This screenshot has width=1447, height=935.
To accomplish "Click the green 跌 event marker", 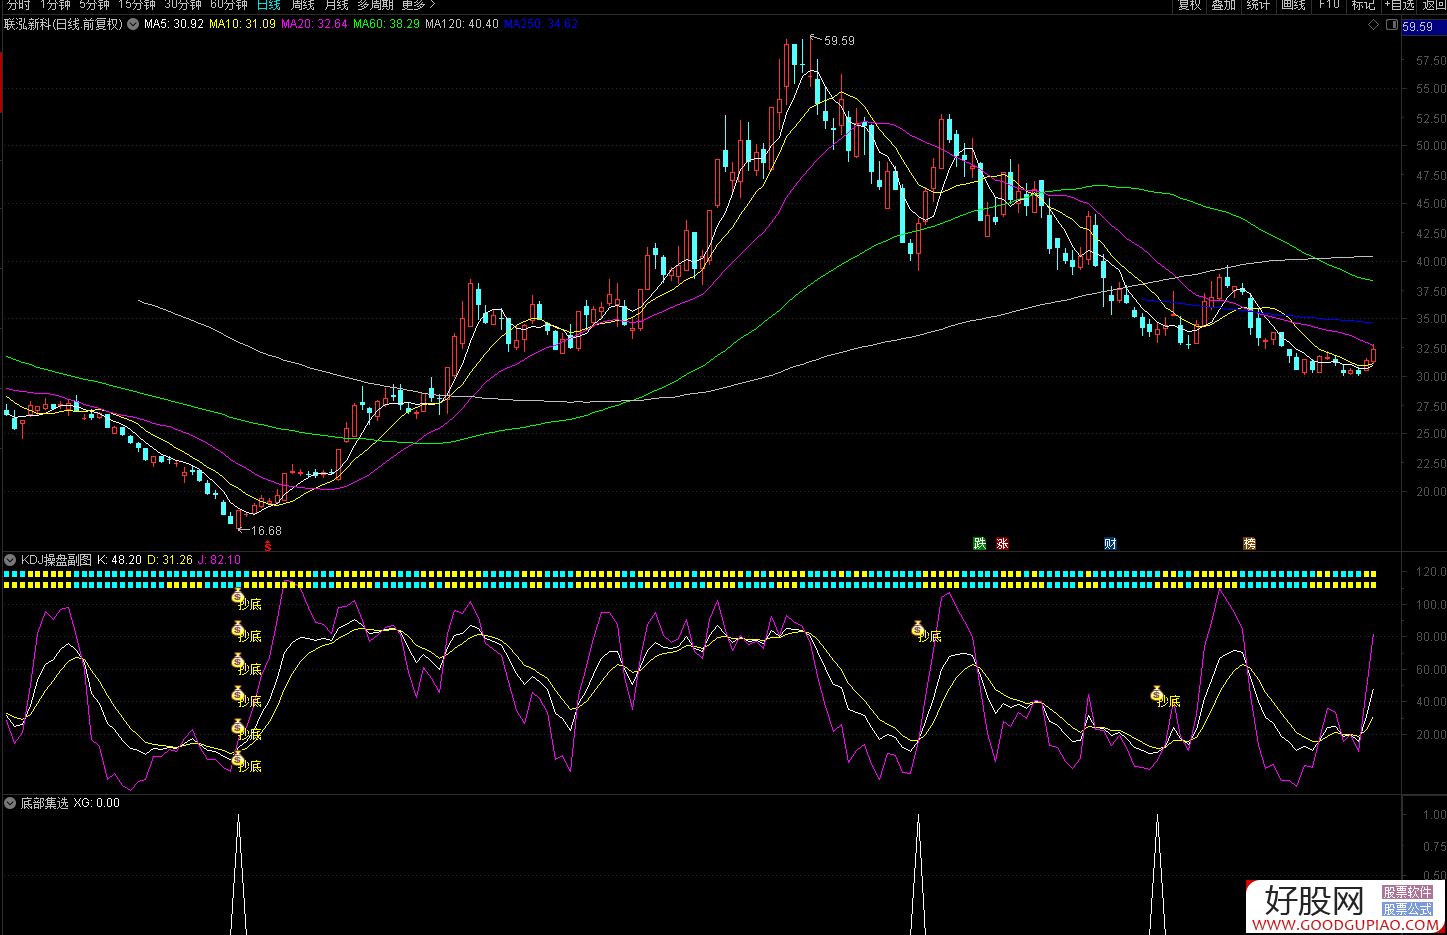I will tap(979, 544).
